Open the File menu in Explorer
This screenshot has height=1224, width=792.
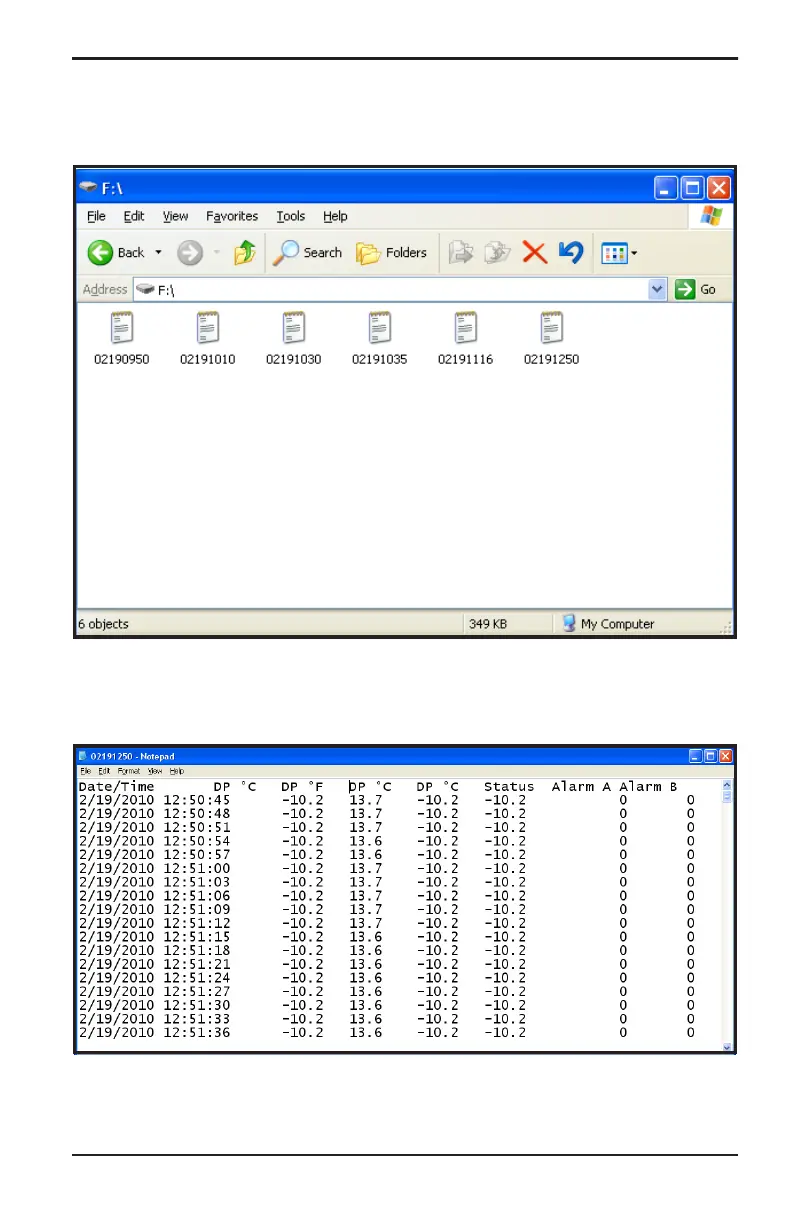(x=96, y=216)
